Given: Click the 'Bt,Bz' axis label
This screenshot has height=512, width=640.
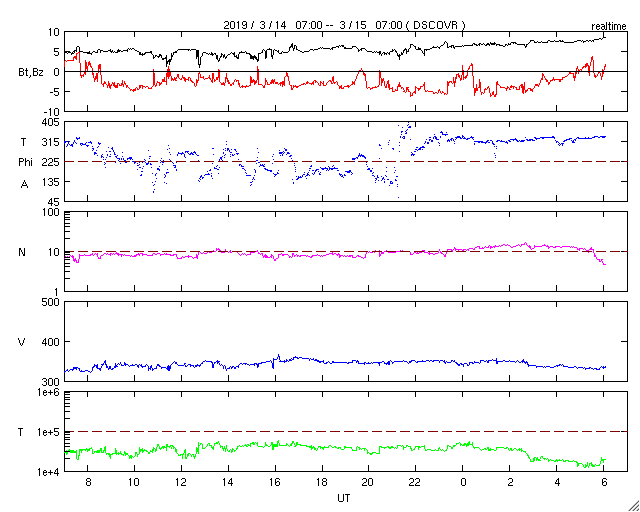Looking at the screenshot, I should (x=31, y=74).
